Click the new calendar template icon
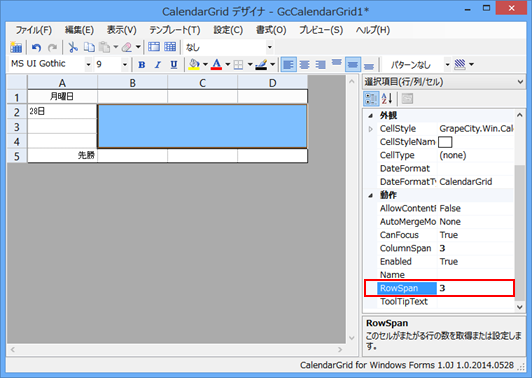532x378 pixels. 16,47
